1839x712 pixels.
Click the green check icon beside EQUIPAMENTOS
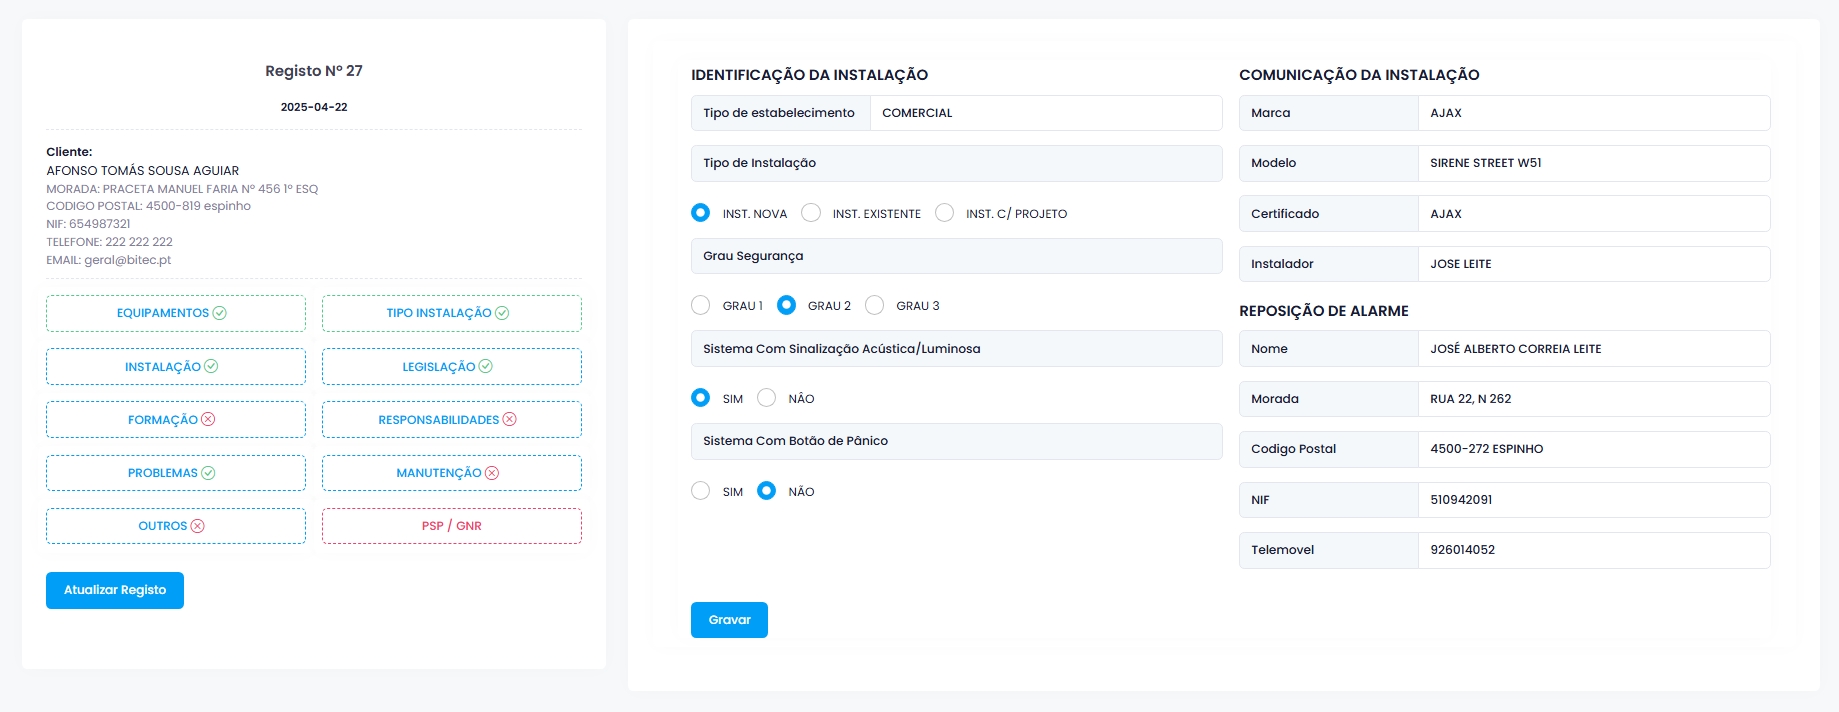click(x=220, y=313)
